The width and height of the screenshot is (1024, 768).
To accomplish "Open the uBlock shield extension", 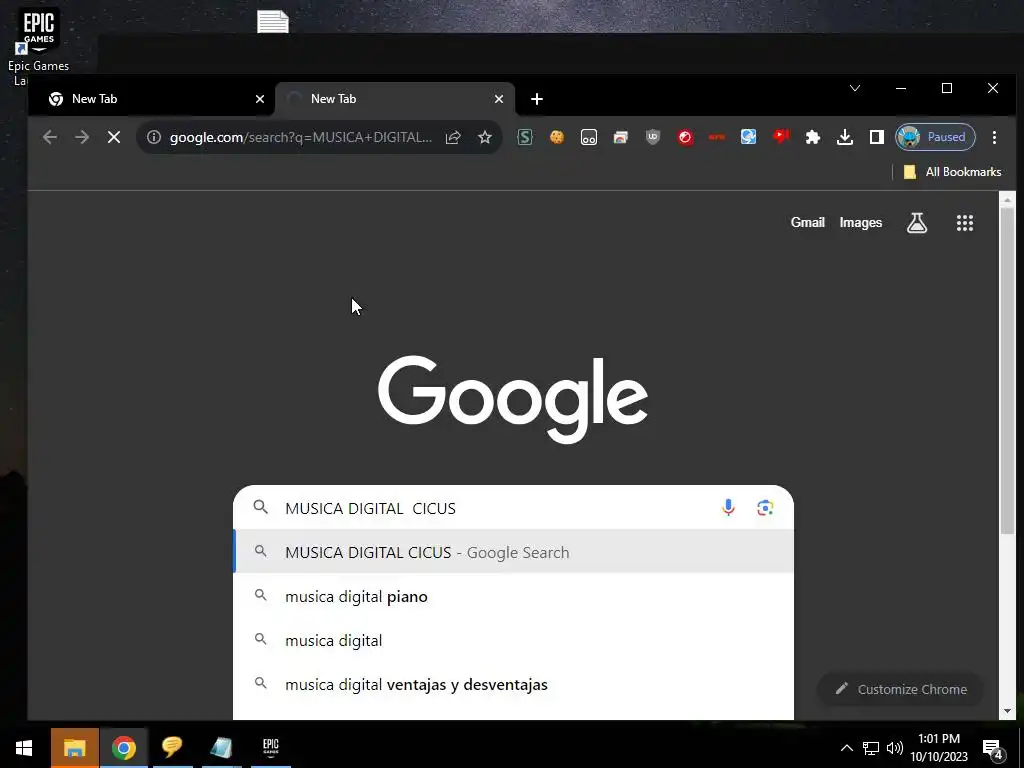I will 652,137.
